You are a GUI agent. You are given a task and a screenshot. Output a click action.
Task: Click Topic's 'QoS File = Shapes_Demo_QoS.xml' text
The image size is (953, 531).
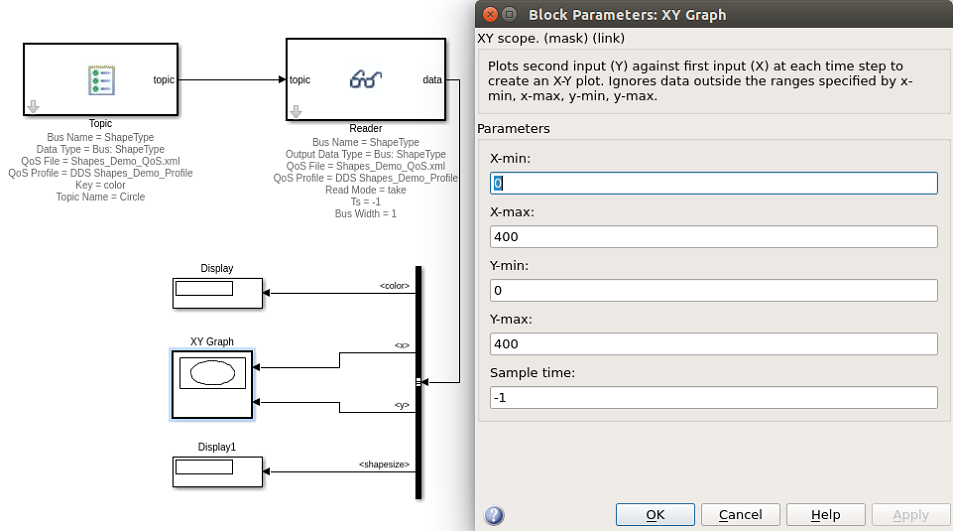click(100, 161)
